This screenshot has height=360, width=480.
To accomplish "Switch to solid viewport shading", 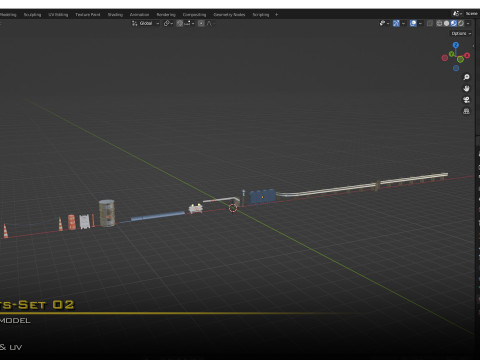I will point(447,23).
